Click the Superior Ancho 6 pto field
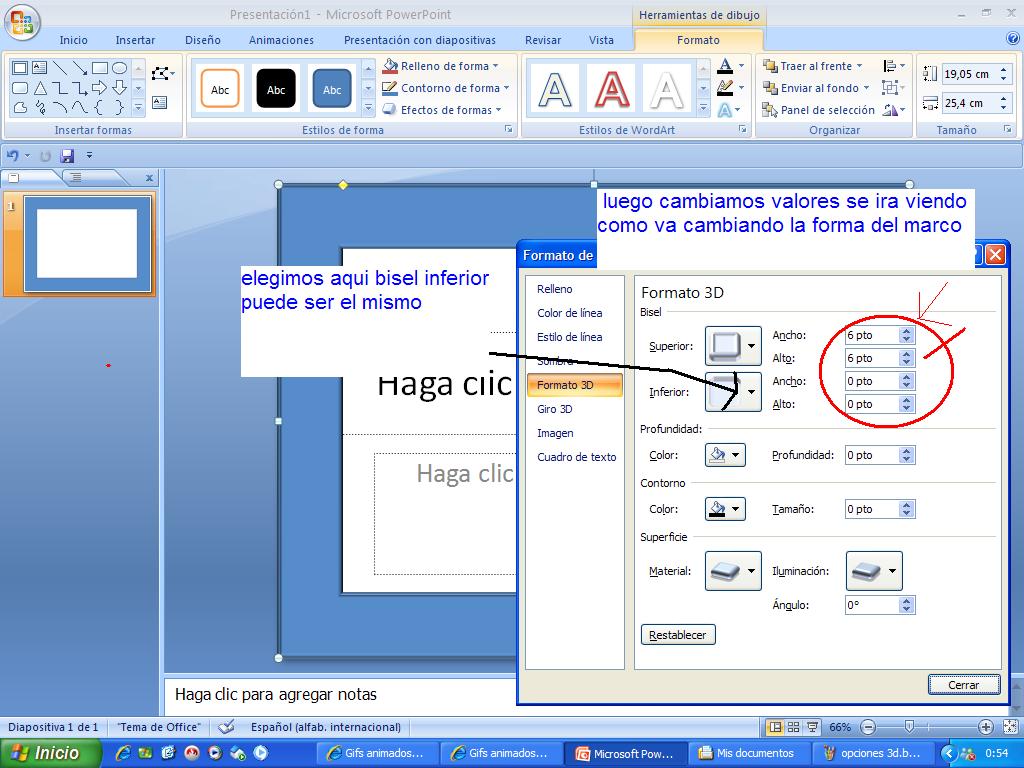This screenshot has width=1024, height=768. [x=872, y=335]
